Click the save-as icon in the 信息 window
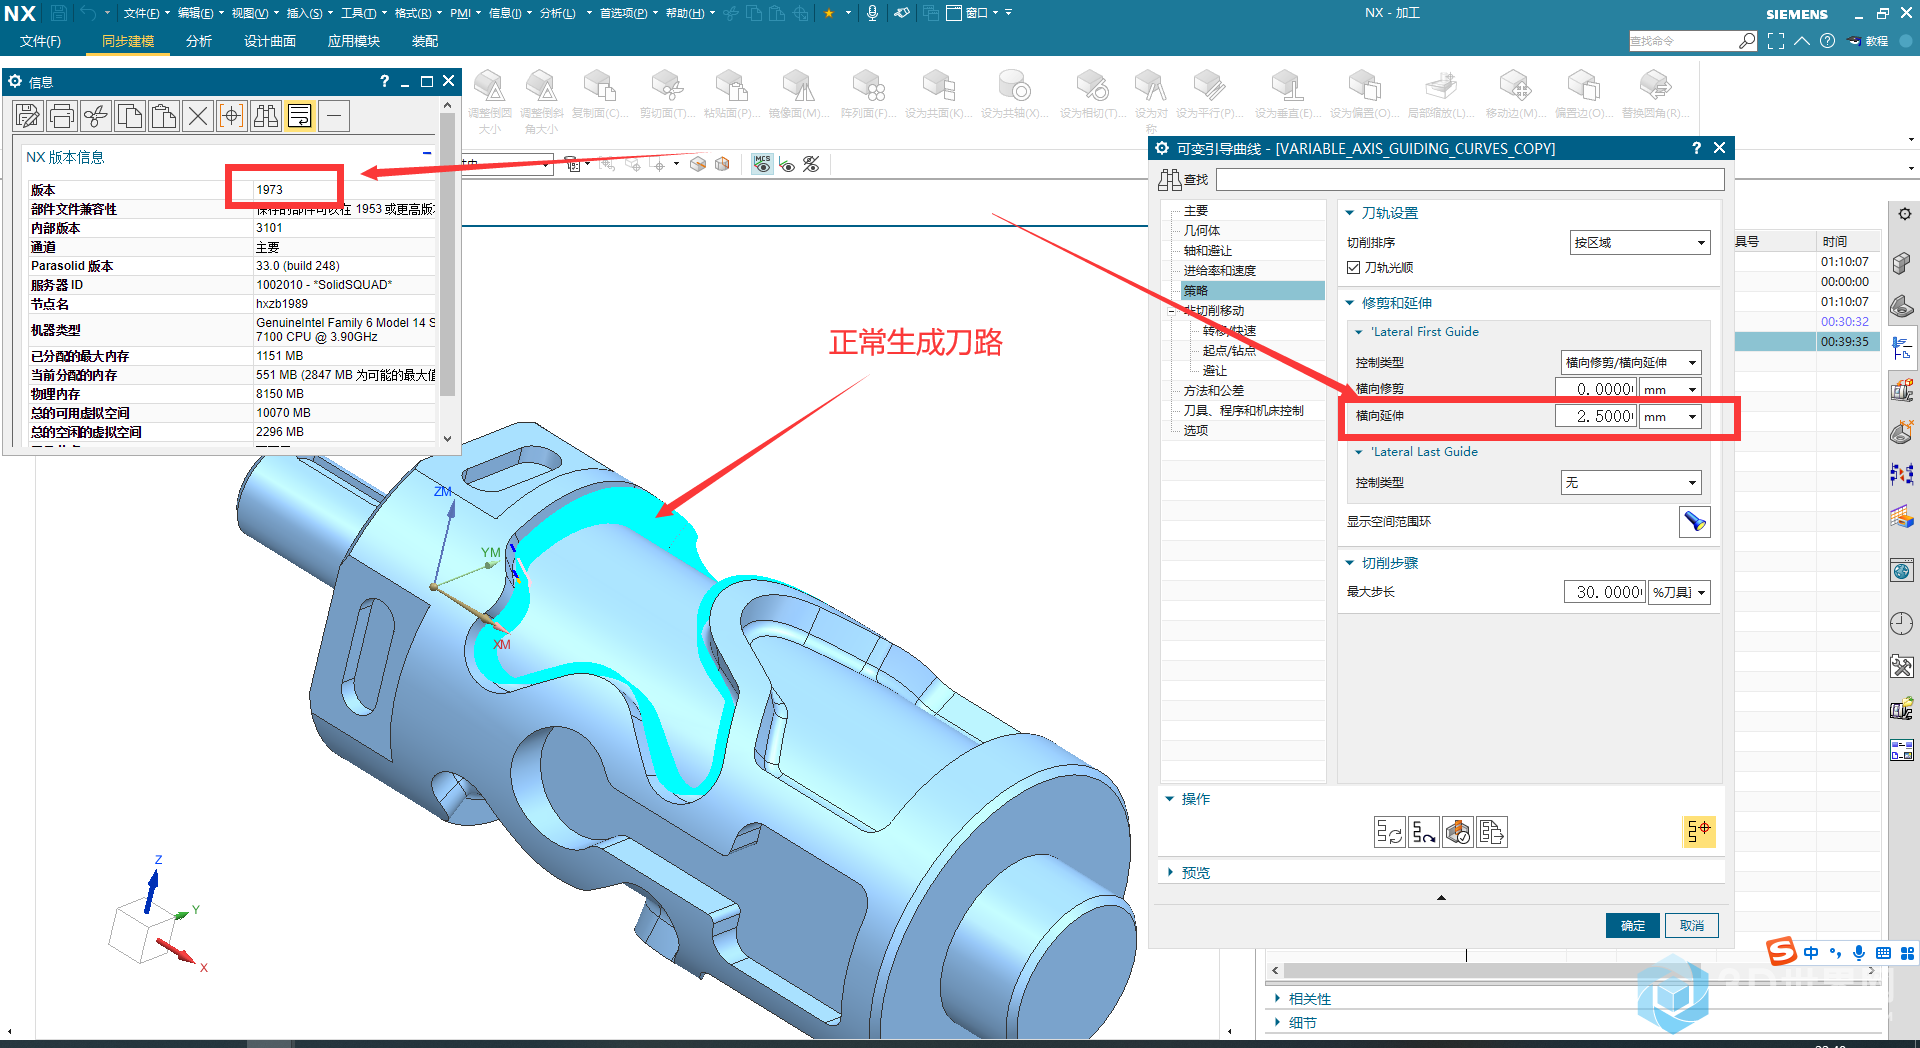 (x=28, y=116)
